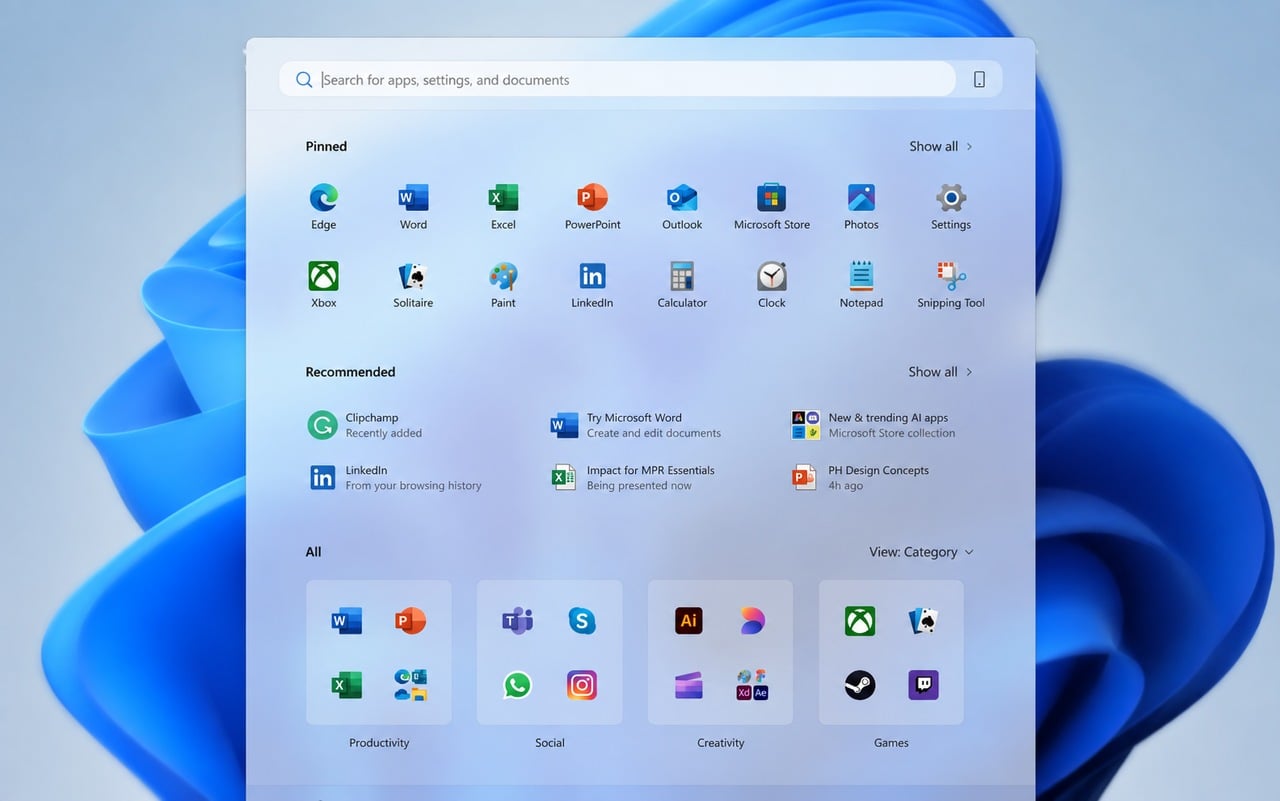Open Microsoft Teams in the Social folder
Viewport: 1280px width, 801px height.
(x=517, y=621)
